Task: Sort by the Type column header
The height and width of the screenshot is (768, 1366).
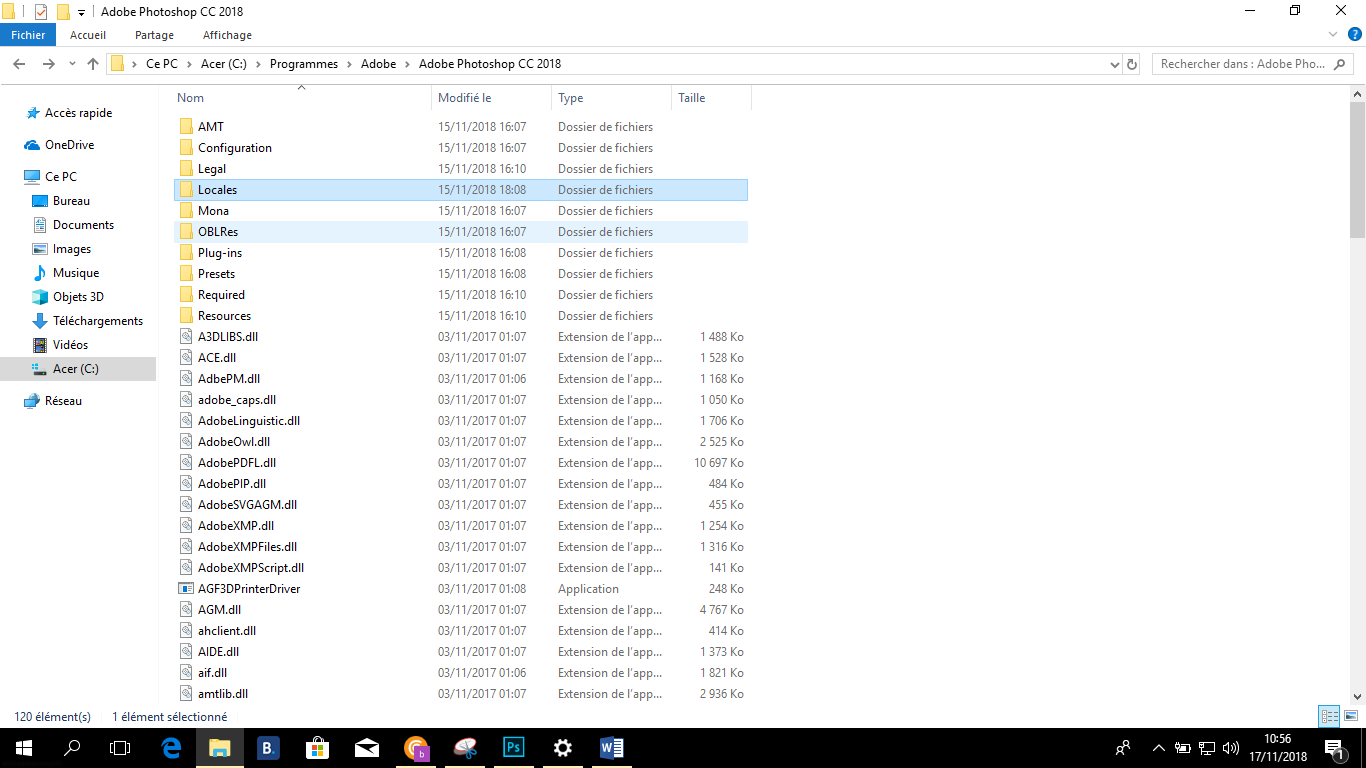Action: coord(611,98)
